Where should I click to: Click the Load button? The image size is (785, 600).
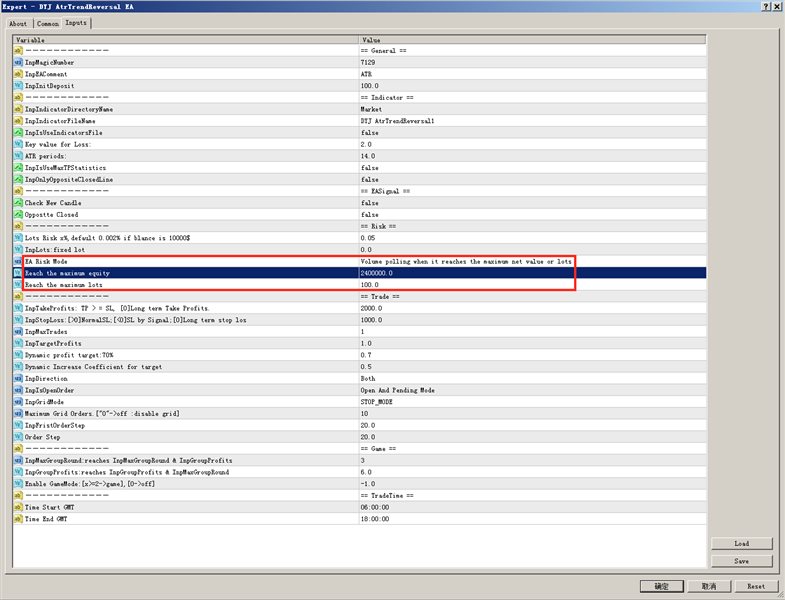point(741,543)
